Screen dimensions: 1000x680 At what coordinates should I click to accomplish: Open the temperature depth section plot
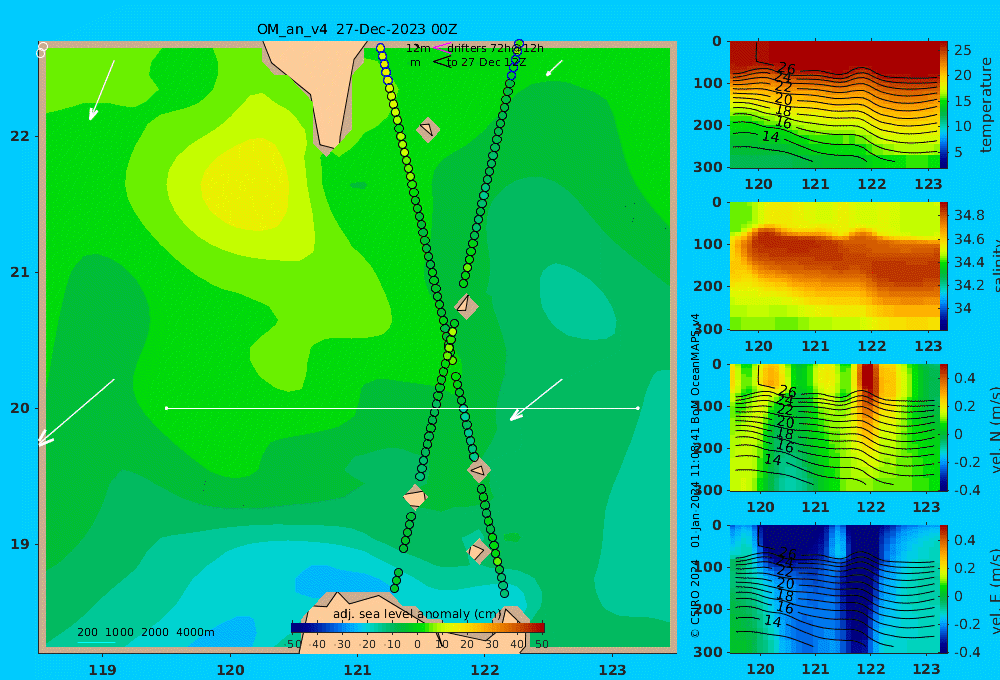pos(835,105)
